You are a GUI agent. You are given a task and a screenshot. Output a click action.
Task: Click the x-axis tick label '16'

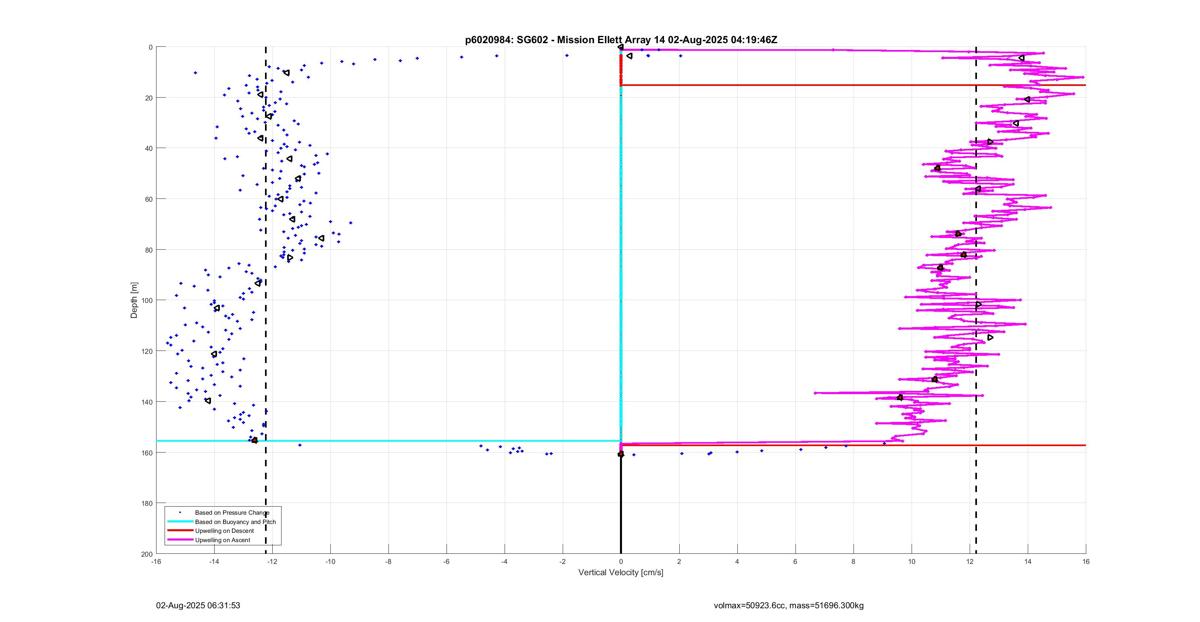[1085, 561]
